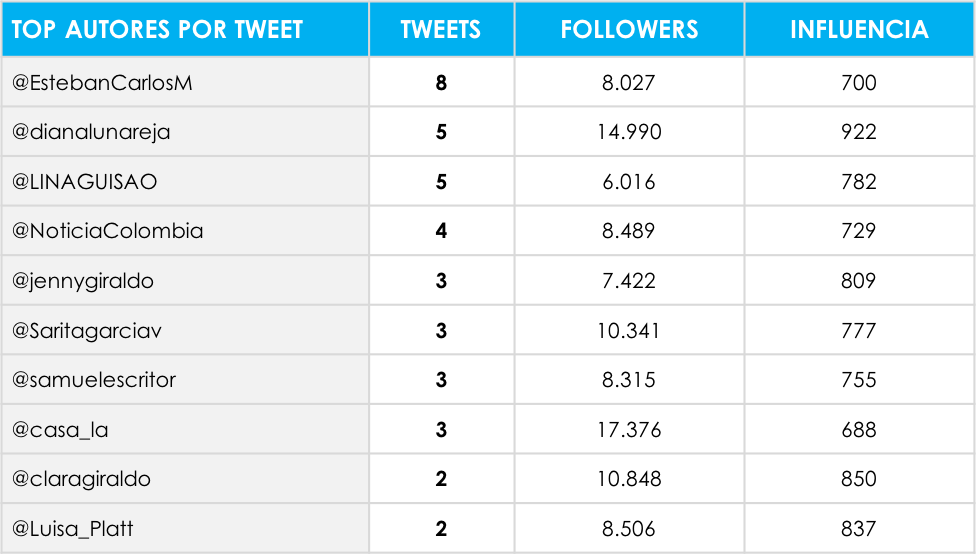Image resolution: width=977 pixels, height=555 pixels.
Task: Click the 922 influencia value
Action: (x=859, y=132)
